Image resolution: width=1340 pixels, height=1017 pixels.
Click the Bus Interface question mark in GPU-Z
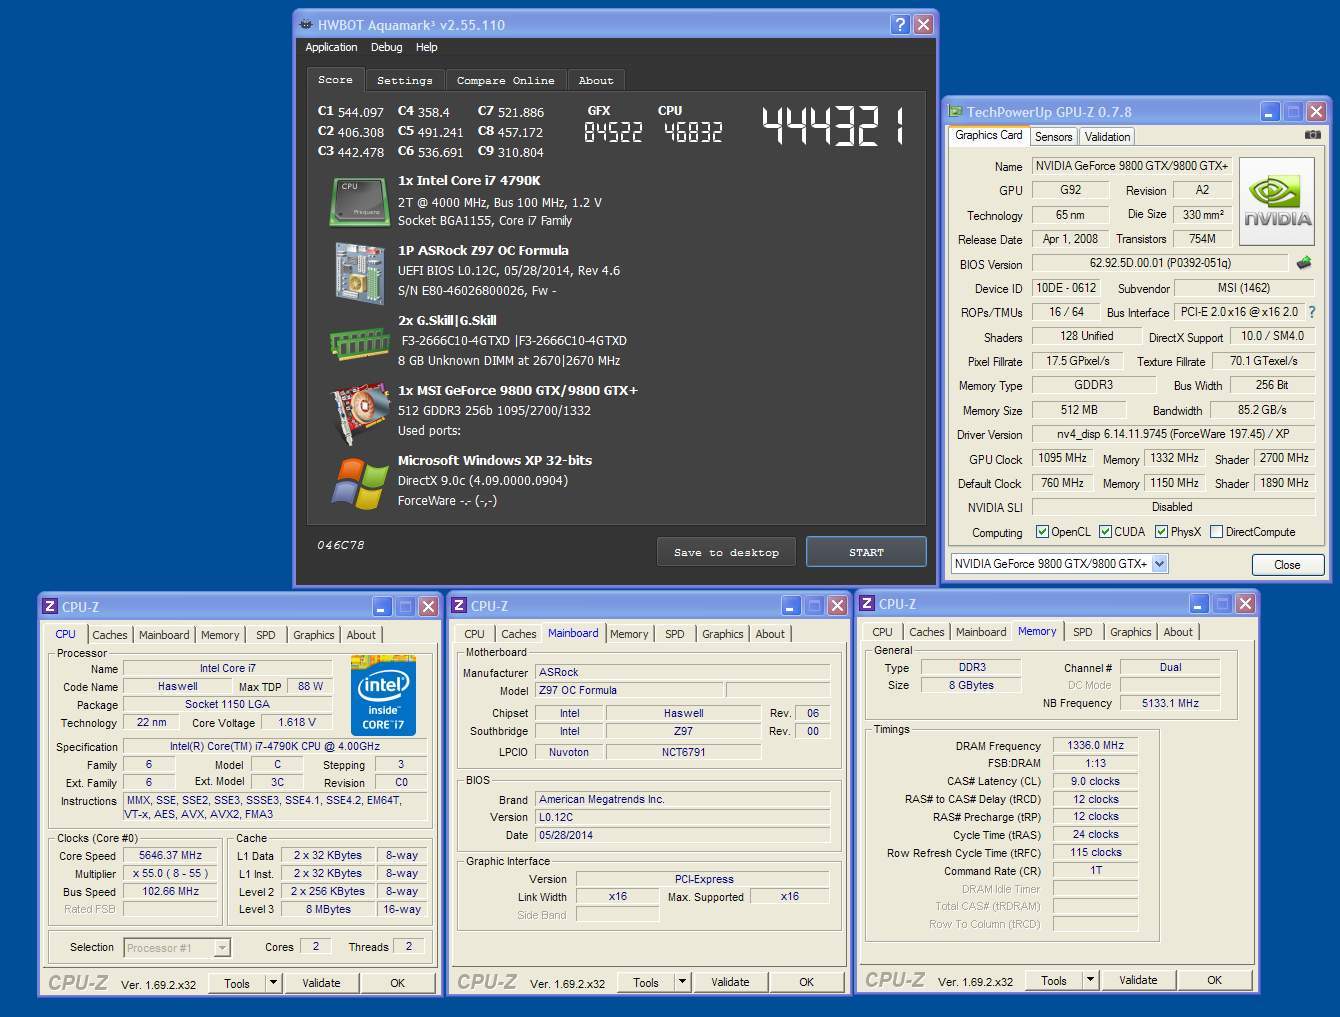(x=1312, y=312)
